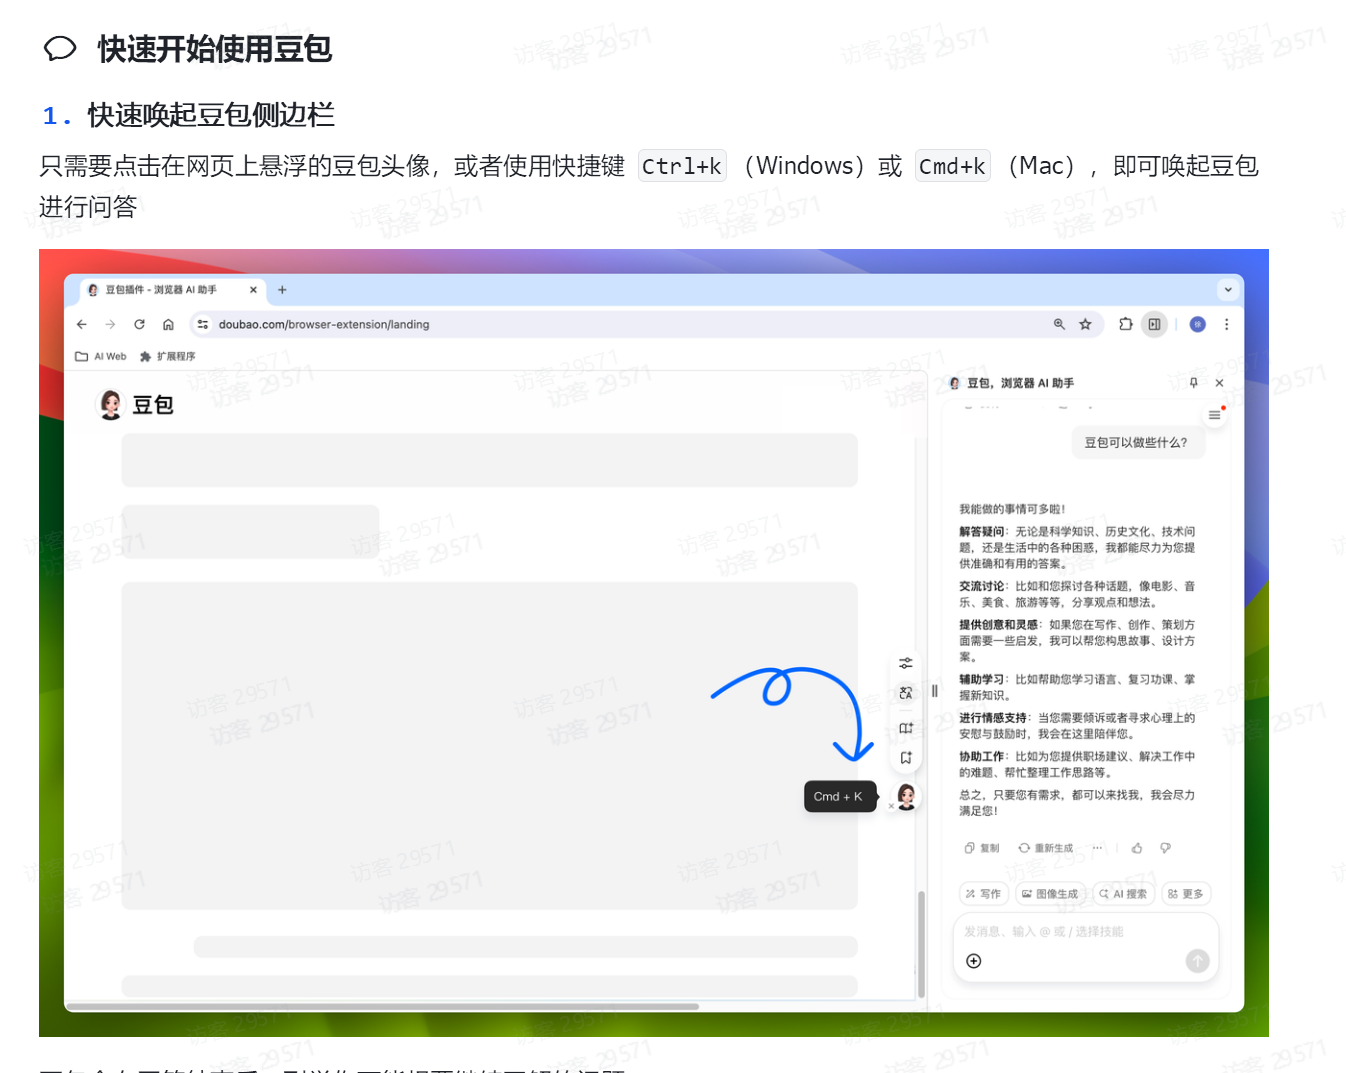Pin the 豆包 side panel
Screen dimensions: 1346x1073
(1193, 382)
